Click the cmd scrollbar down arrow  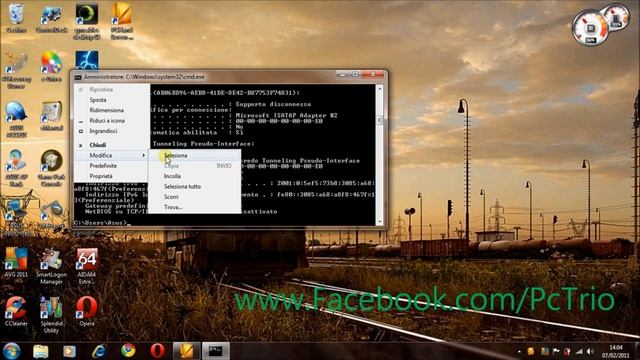379,221
